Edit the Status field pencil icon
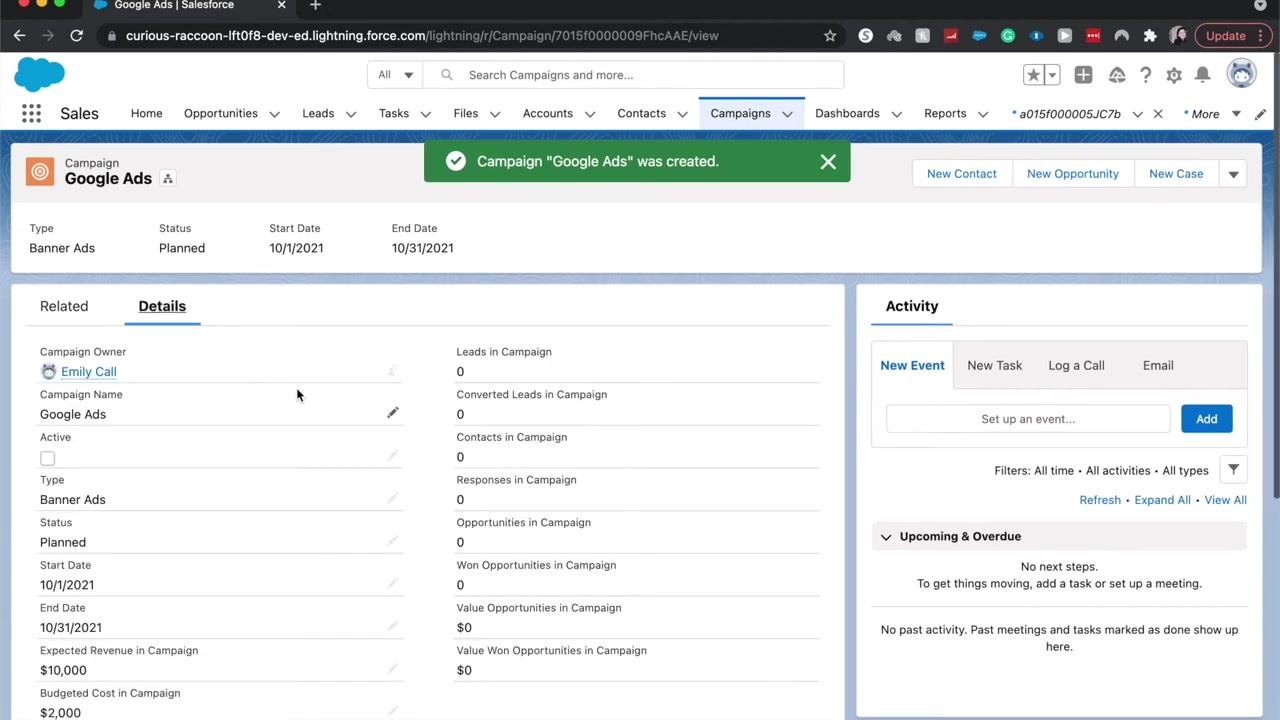The width and height of the screenshot is (1280, 720). (x=393, y=541)
